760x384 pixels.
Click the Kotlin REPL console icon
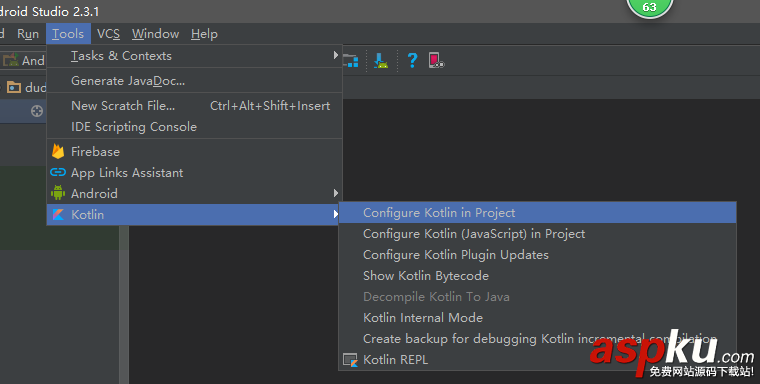point(350,360)
